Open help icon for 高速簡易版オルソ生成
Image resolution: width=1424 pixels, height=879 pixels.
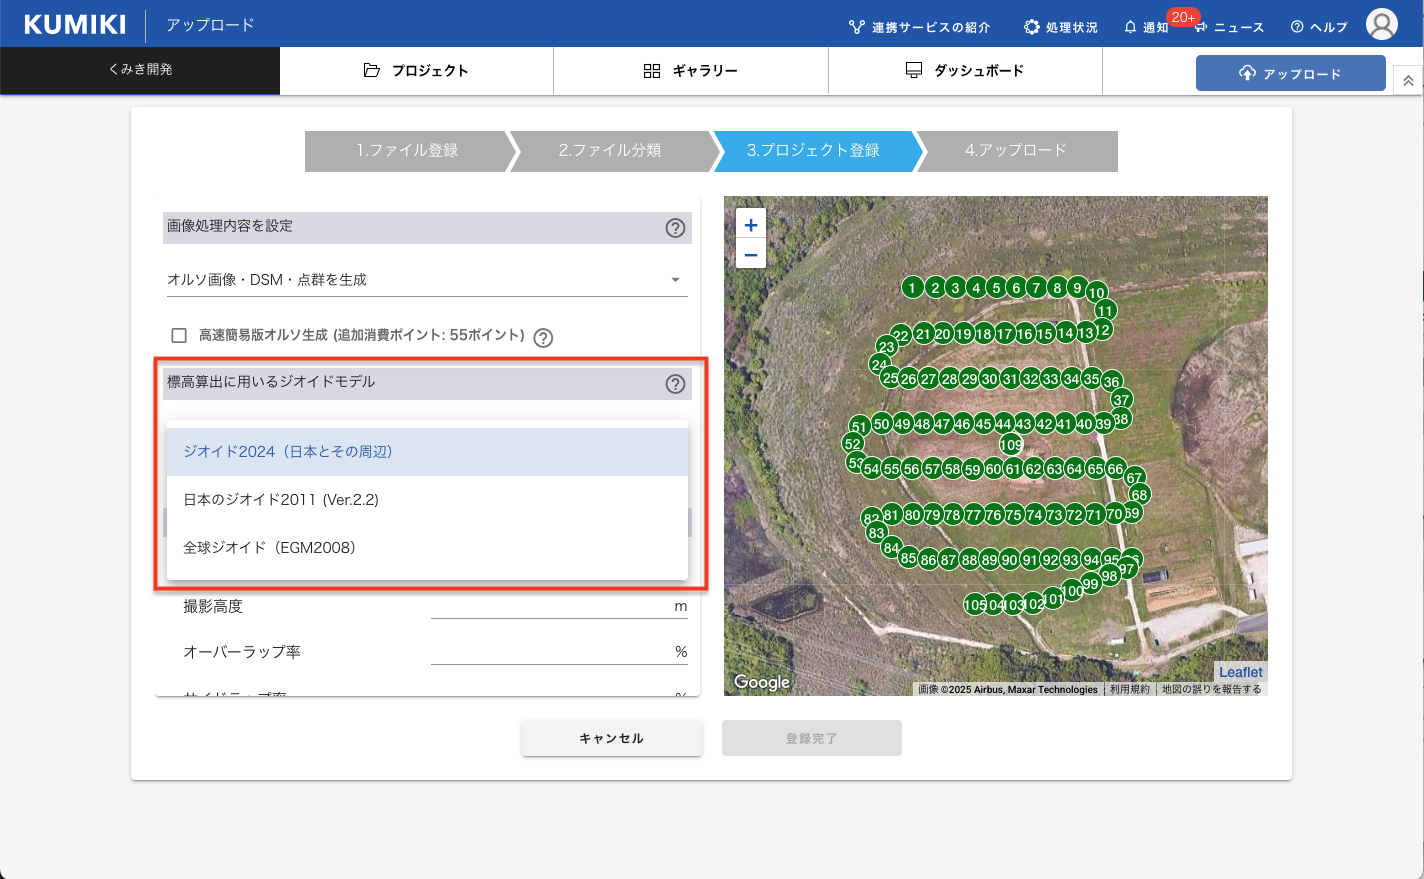coord(543,338)
